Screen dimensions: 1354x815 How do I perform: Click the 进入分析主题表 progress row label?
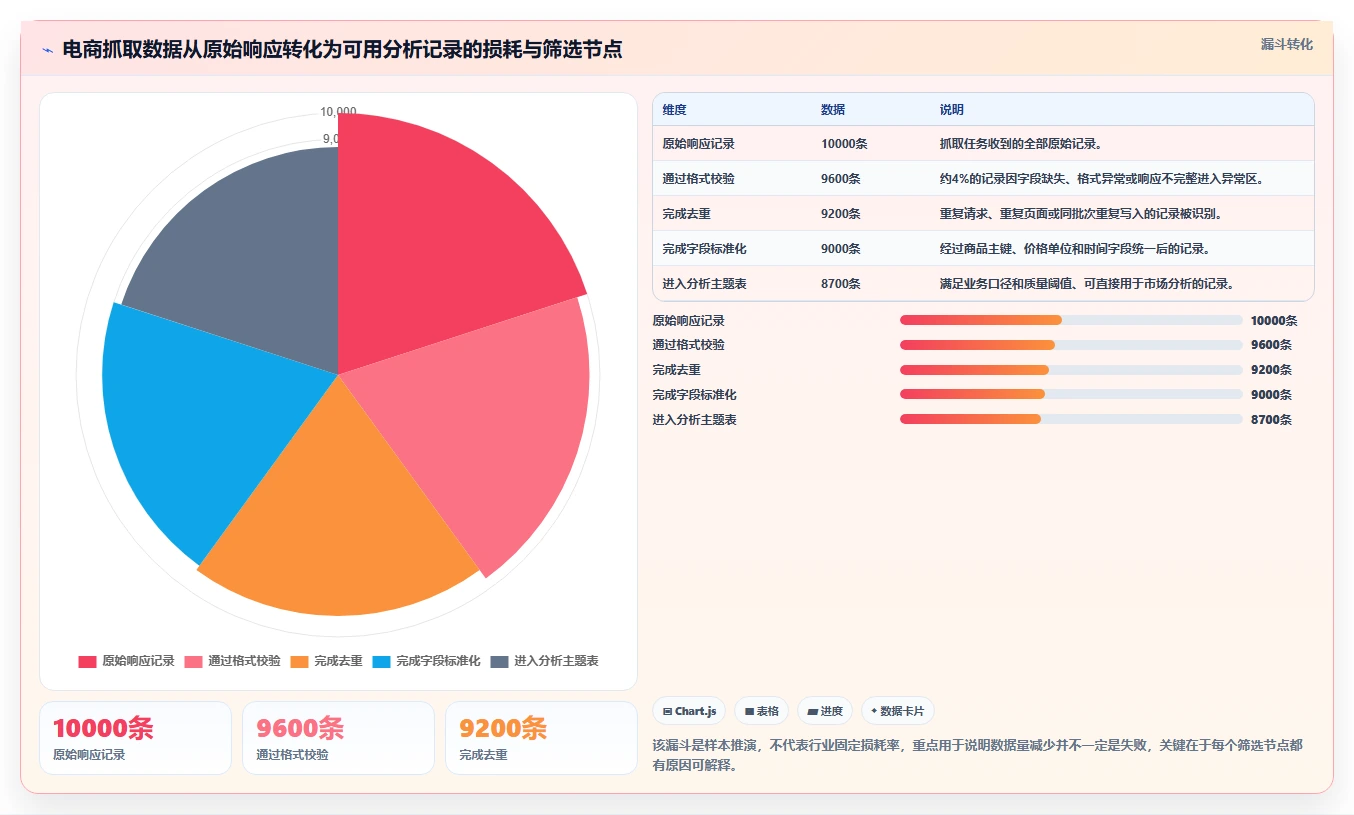click(x=694, y=420)
